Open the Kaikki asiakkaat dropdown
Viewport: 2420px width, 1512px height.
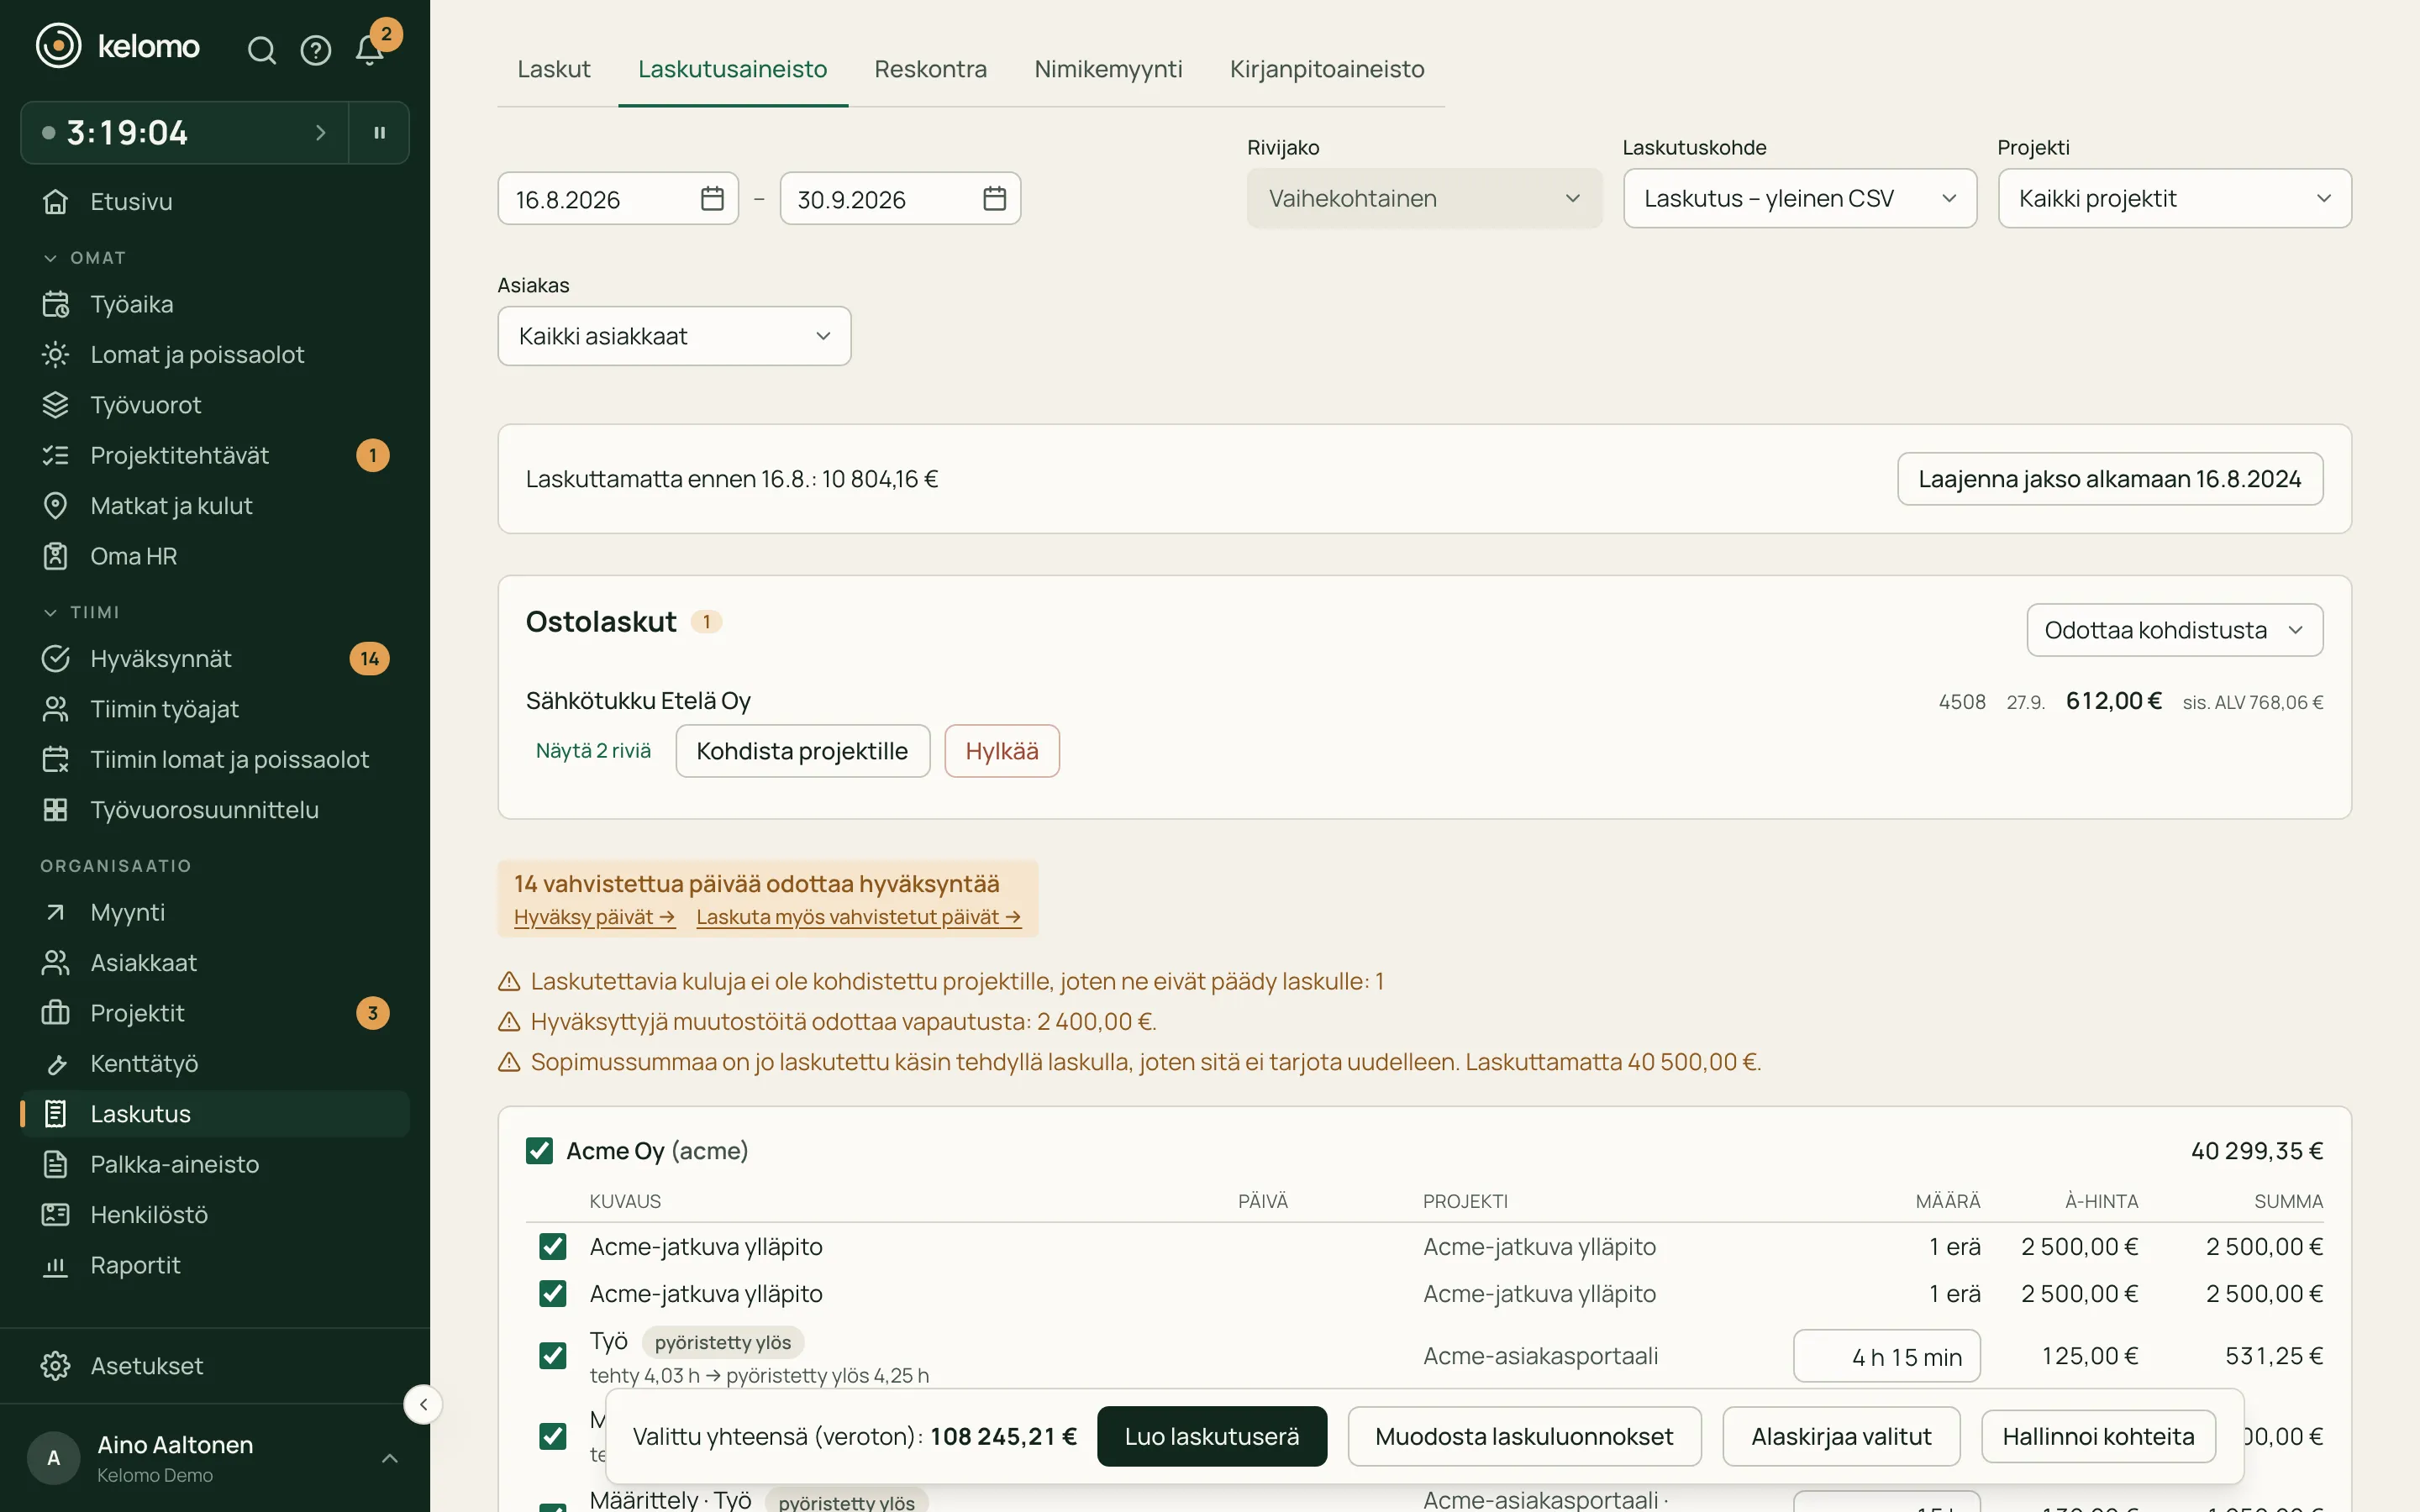[674, 336]
